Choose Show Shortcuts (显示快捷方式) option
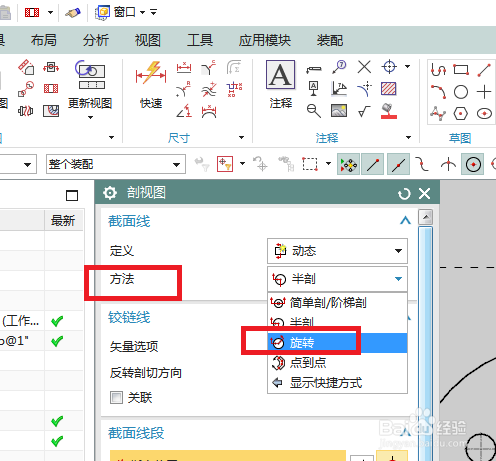 [337, 383]
